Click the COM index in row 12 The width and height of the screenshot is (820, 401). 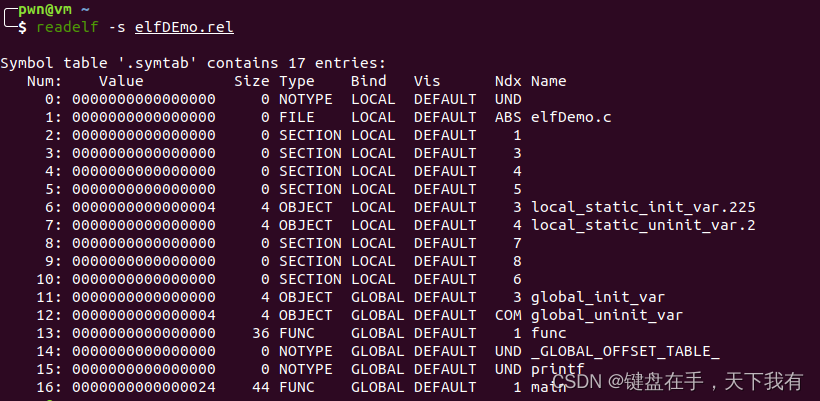pos(508,315)
